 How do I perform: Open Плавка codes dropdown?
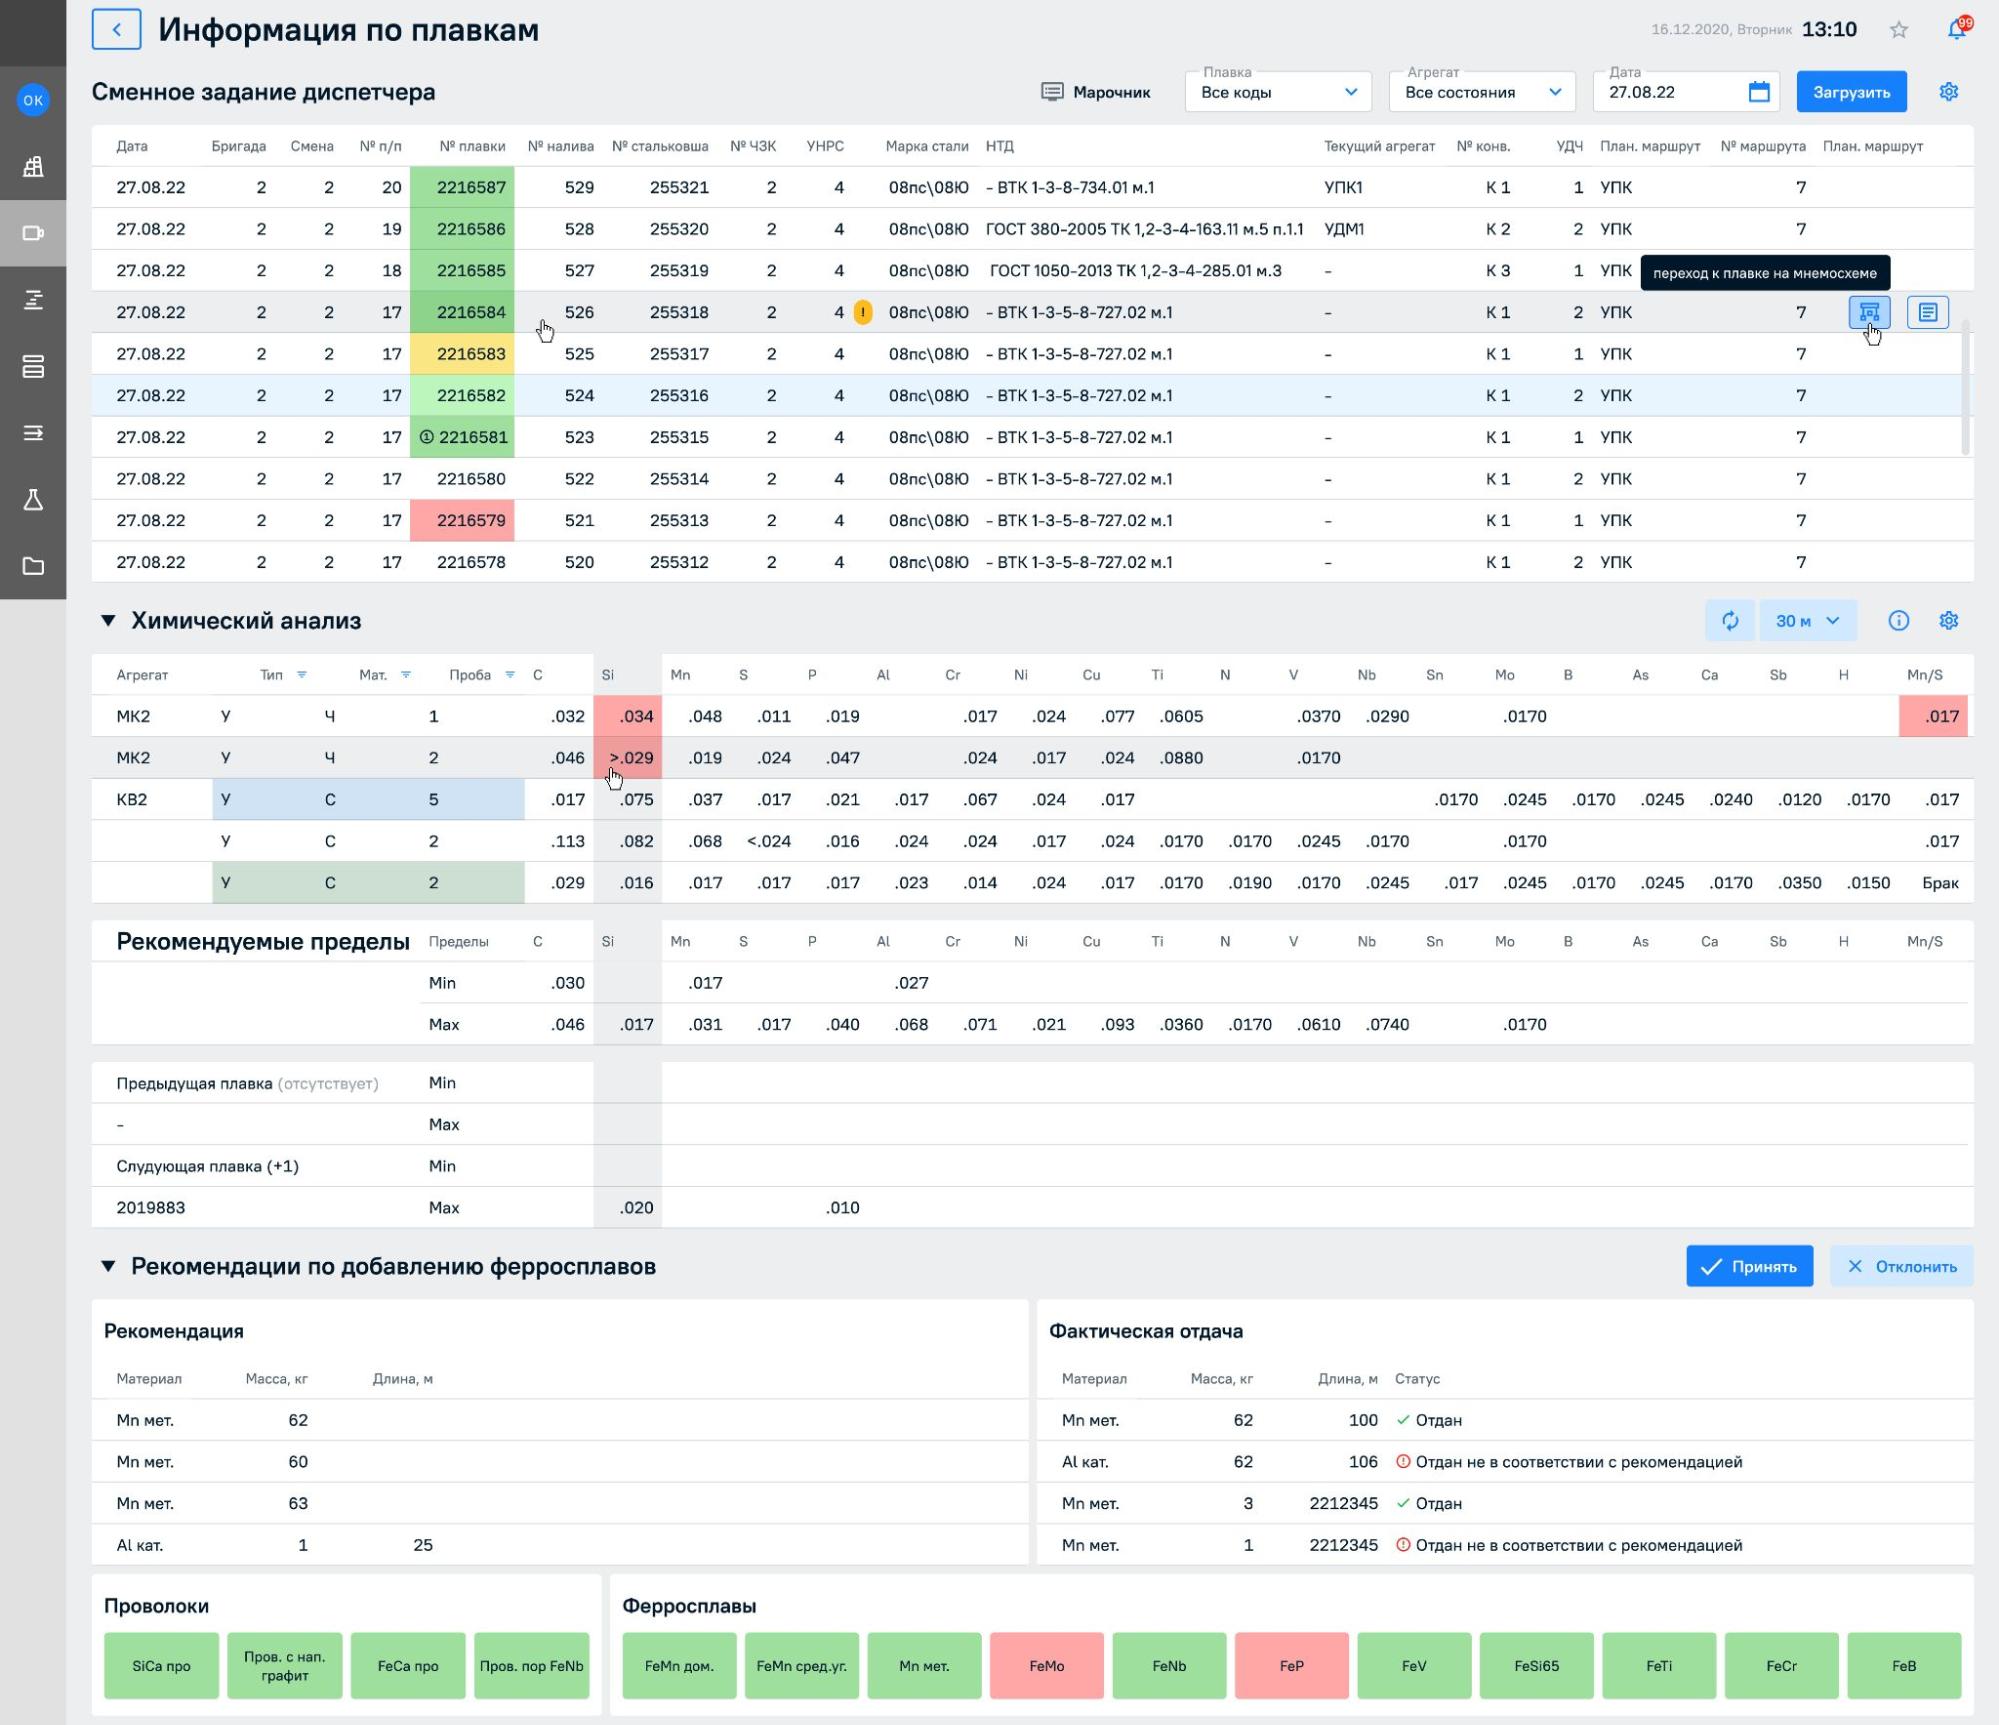tap(1278, 92)
